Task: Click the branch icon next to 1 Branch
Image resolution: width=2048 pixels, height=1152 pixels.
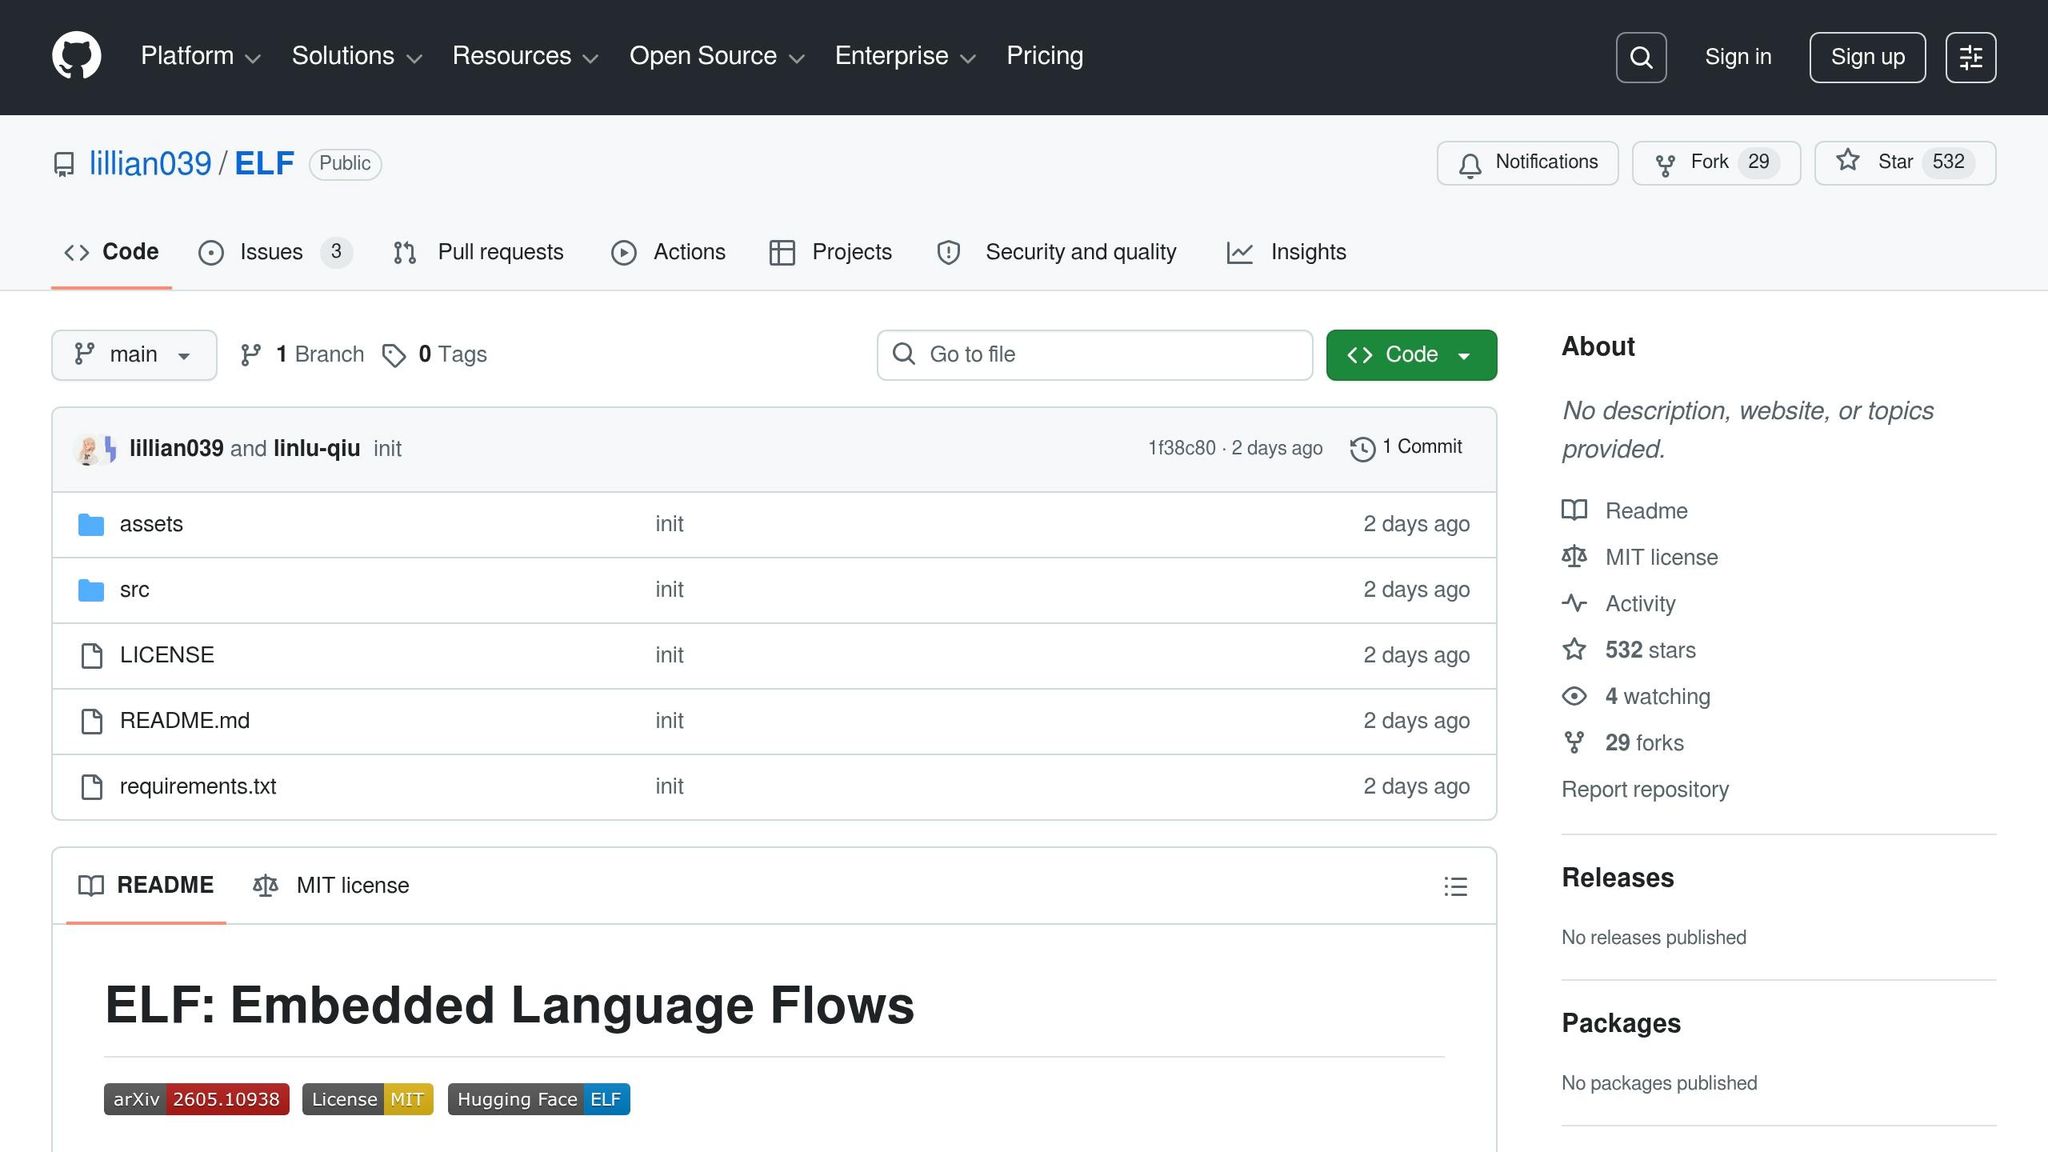Action: 251,355
